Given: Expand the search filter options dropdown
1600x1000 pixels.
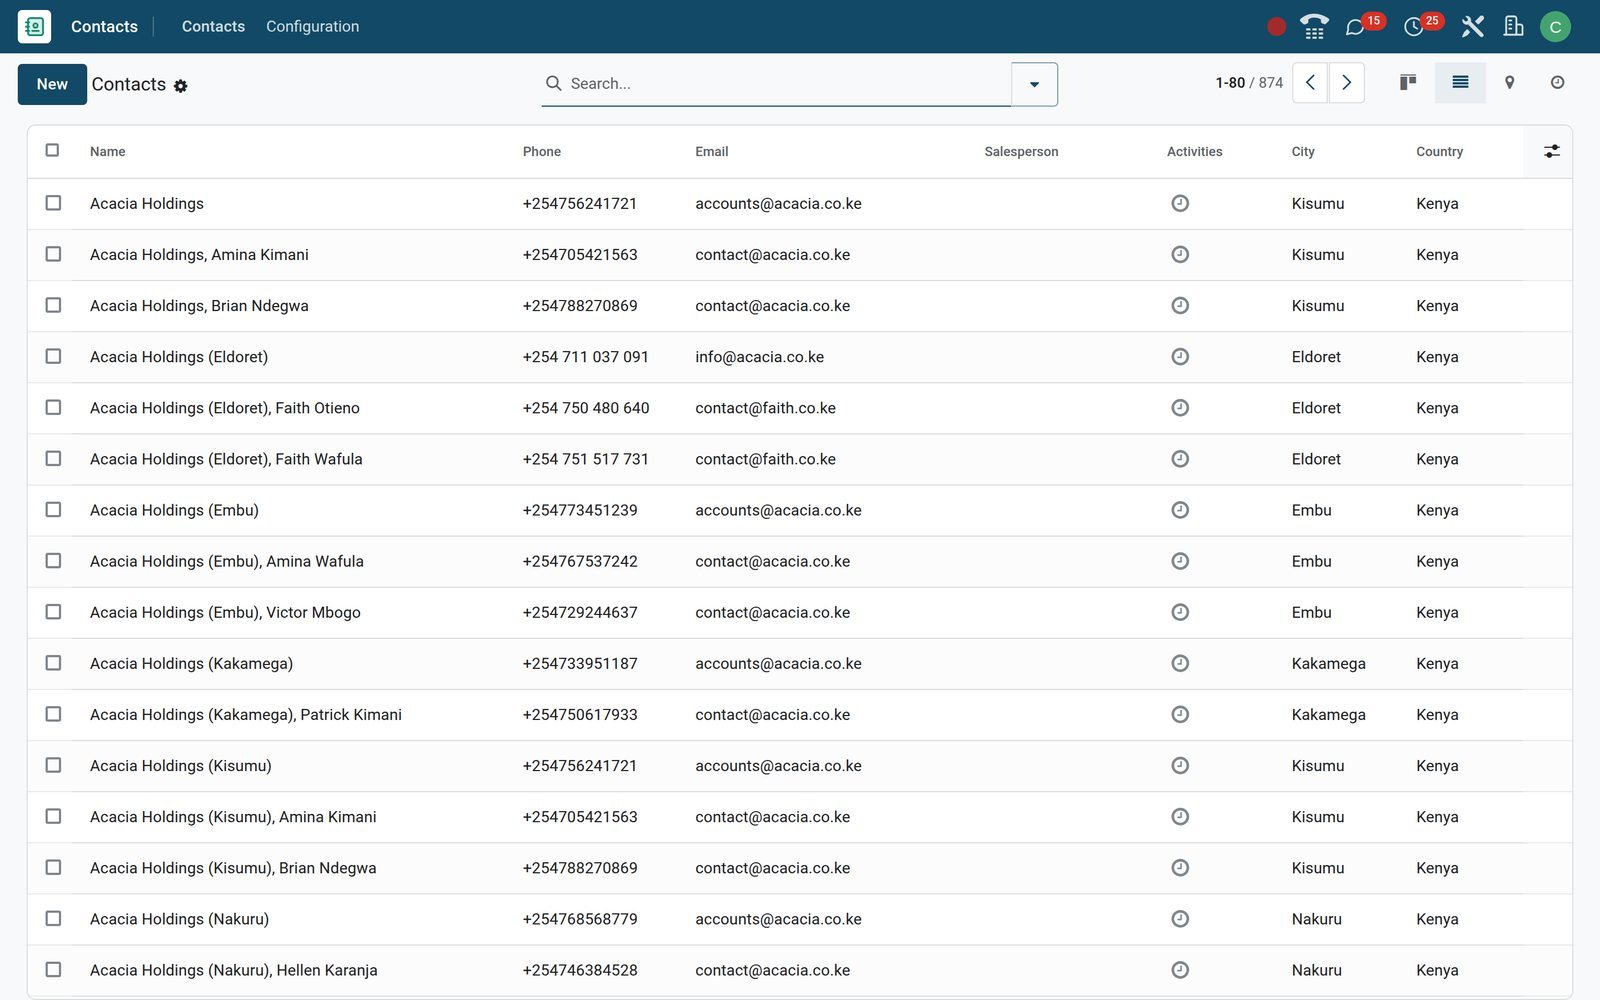Looking at the screenshot, I should pos(1034,84).
